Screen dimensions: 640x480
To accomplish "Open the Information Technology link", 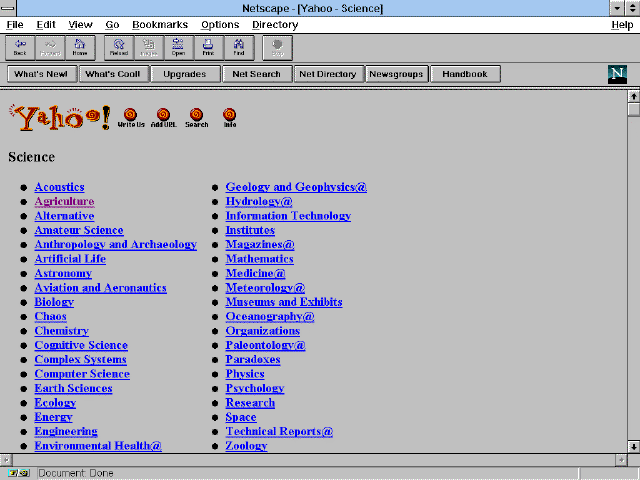I will pos(288,216).
